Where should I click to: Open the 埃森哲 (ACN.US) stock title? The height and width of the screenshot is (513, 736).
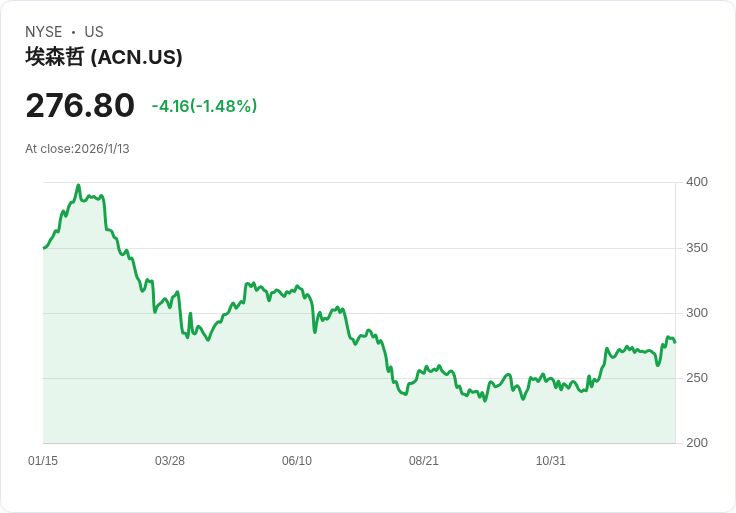click(x=104, y=57)
